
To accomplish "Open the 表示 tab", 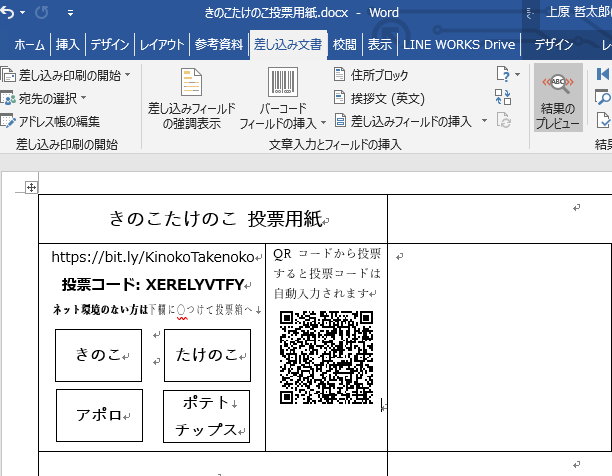I will point(379,44).
